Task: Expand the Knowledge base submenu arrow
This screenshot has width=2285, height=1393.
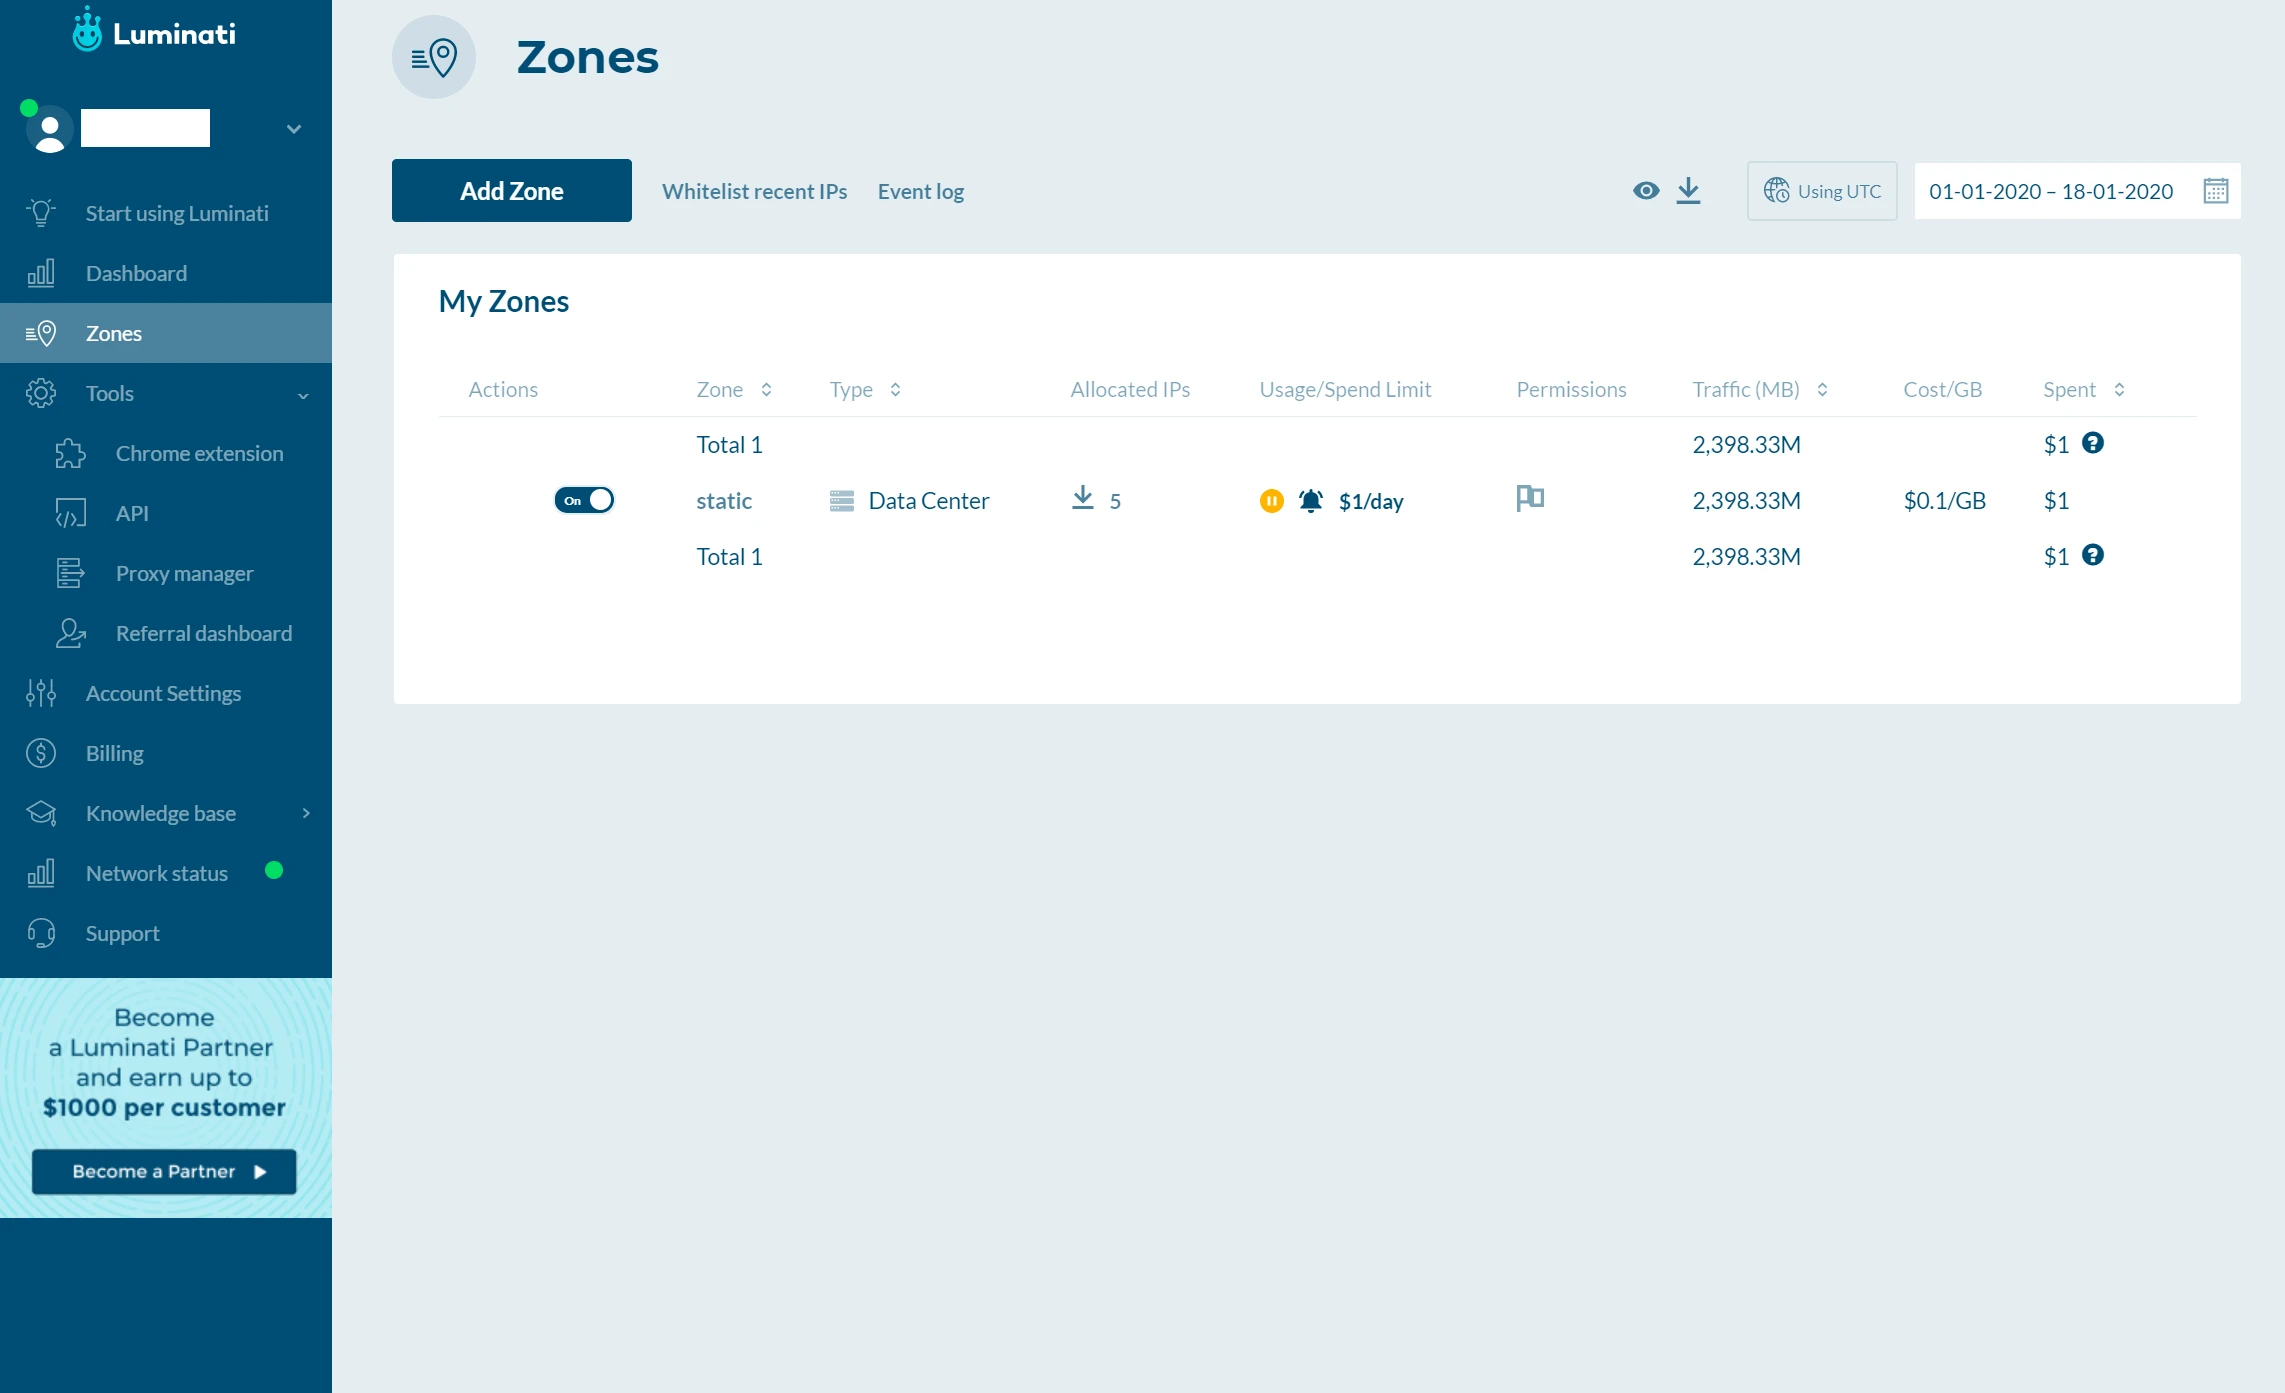Action: tap(306, 813)
